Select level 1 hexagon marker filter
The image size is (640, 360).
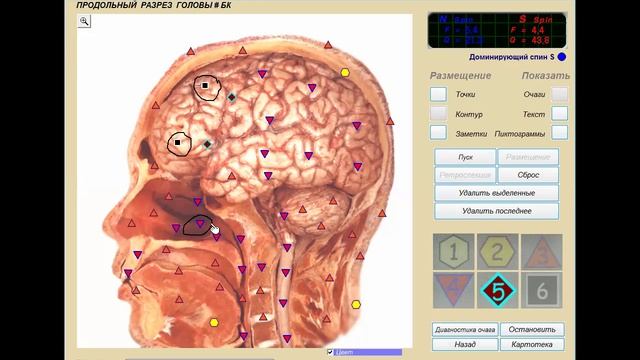coord(453,252)
